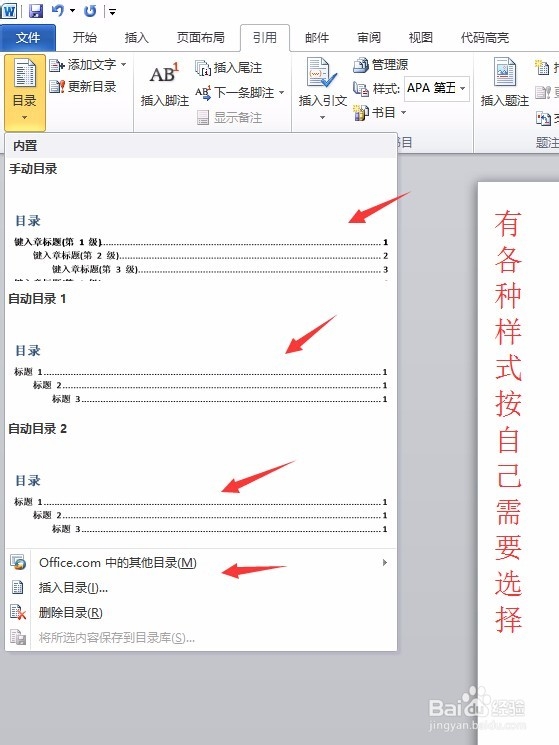Click the 插入尾注 icon

(203, 68)
